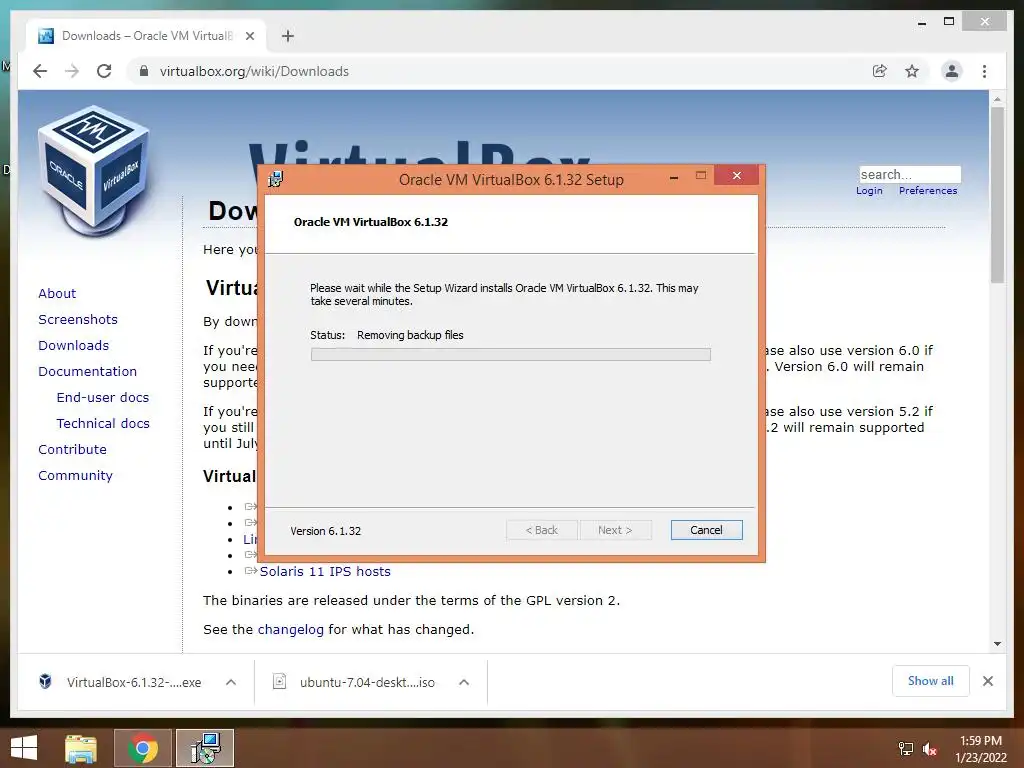Viewport: 1024px width, 768px height.
Task: Show all downloads
Action: click(x=931, y=681)
